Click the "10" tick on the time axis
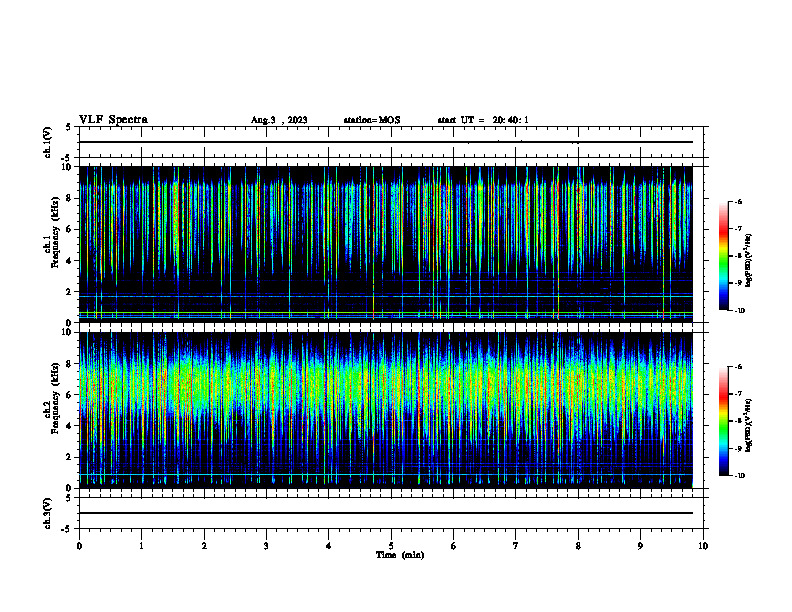 (703, 546)
